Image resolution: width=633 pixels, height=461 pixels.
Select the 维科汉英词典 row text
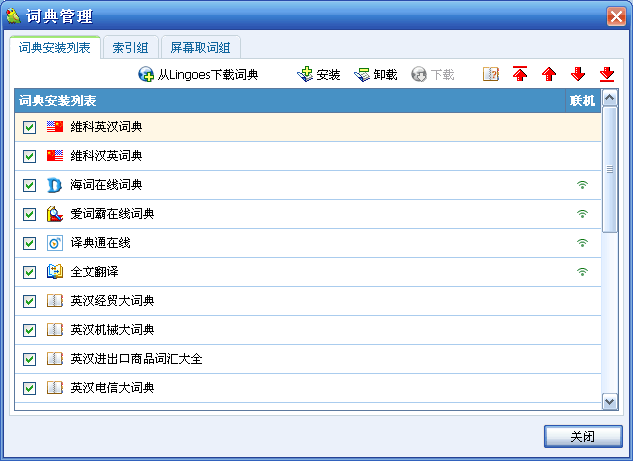point(107,156)
